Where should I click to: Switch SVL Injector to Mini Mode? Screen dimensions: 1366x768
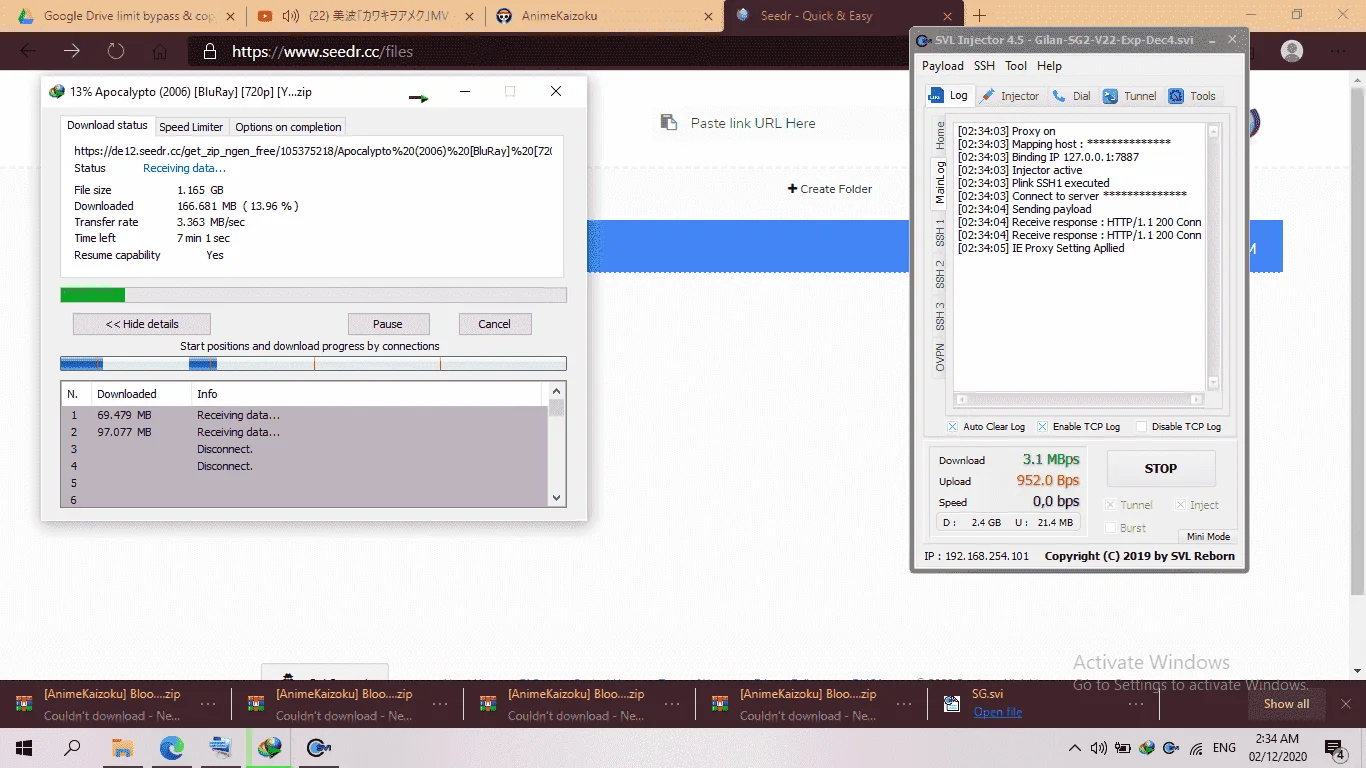[1208, 537]
